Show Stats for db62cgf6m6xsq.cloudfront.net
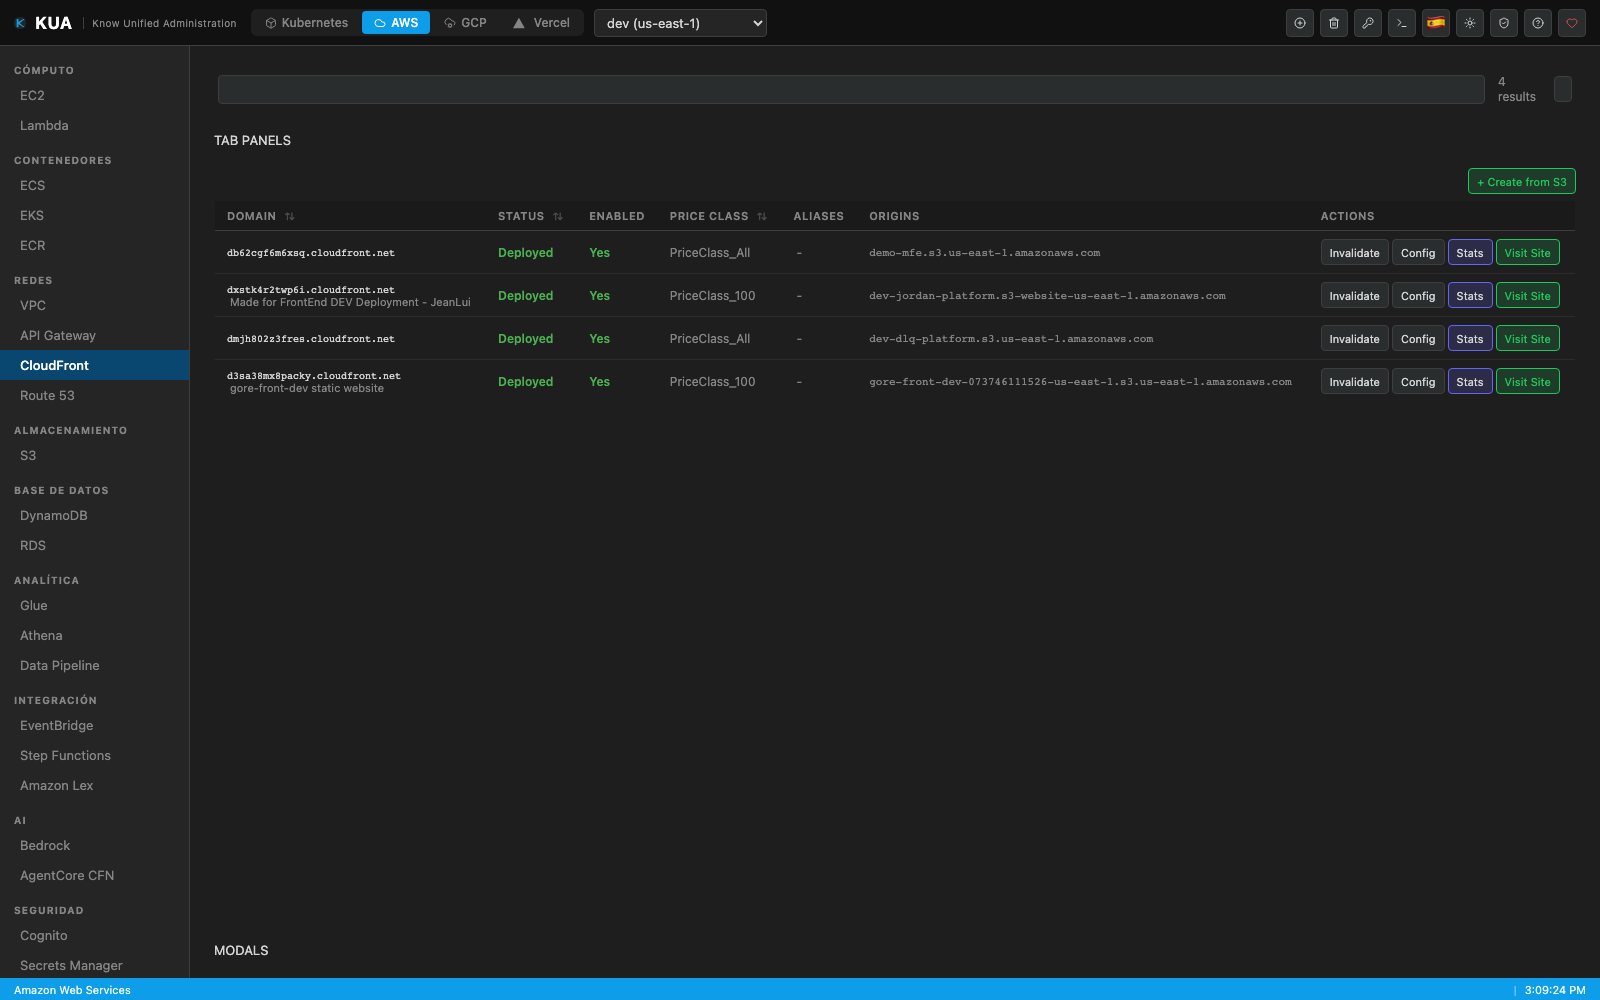The height and width of the screenshot is (1000, 1600). point(1470,253)
